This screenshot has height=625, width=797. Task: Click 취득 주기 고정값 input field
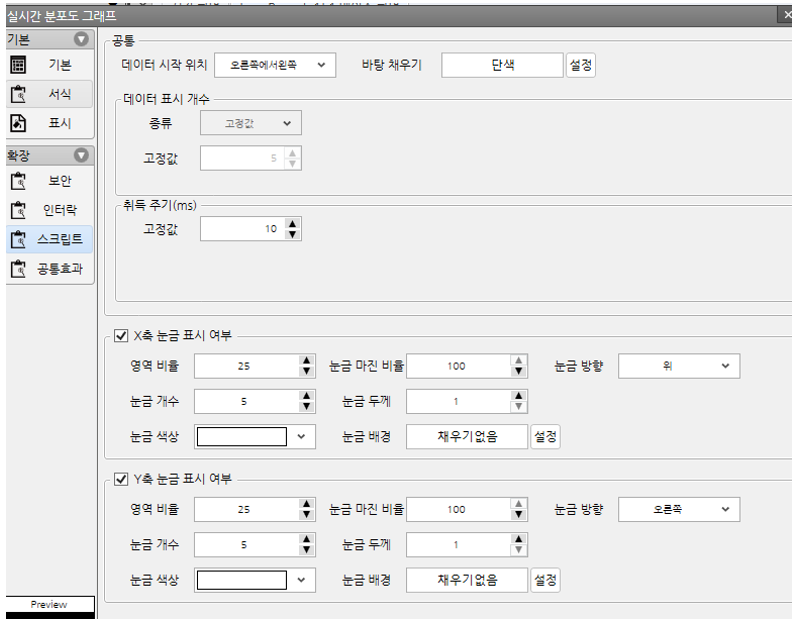(x=243, y=229)
